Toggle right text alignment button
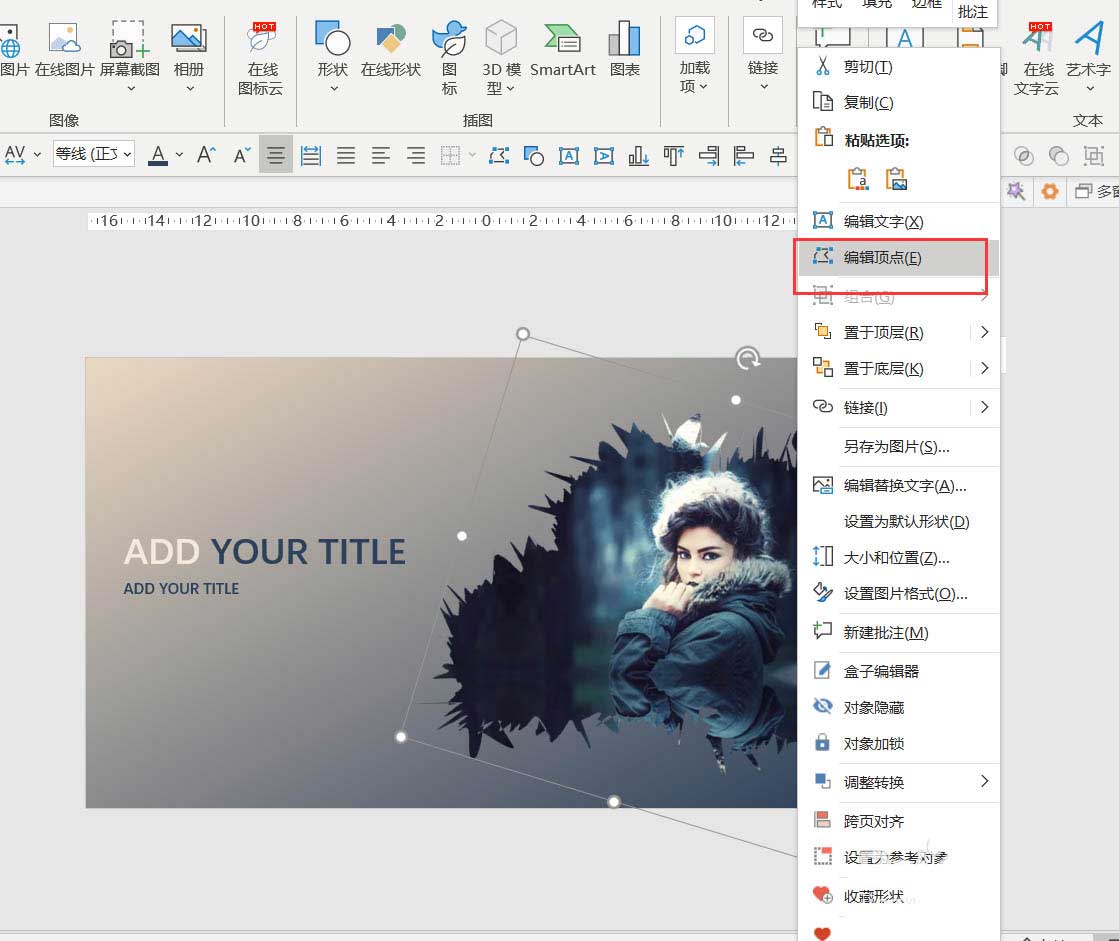Image resolution: width=1119 pixels, height=941 pixels. (x=416, y=155)
